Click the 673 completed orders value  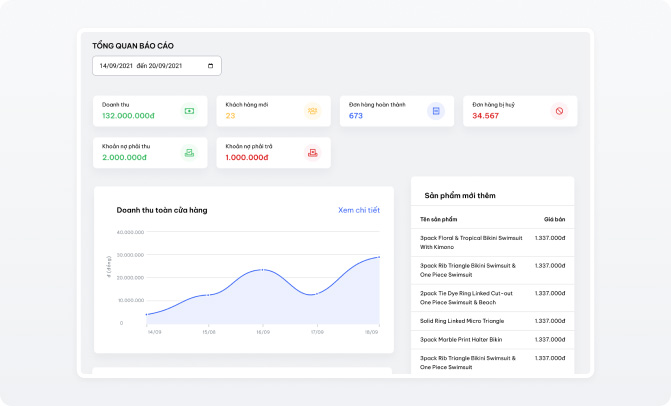coord(356,116)
